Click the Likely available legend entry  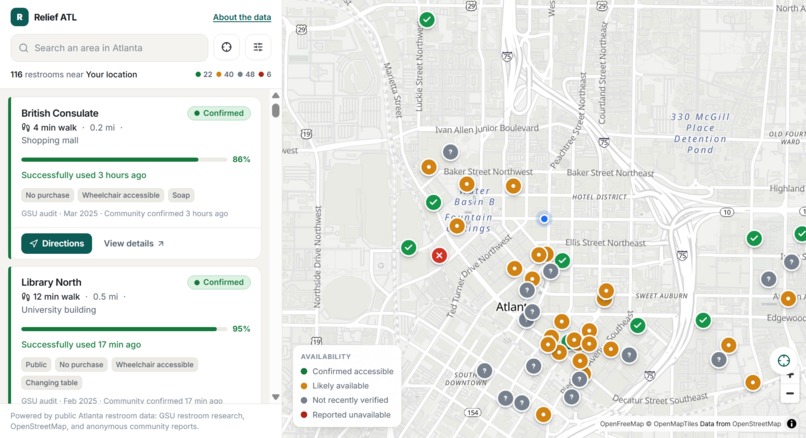[x=335, y=386]
